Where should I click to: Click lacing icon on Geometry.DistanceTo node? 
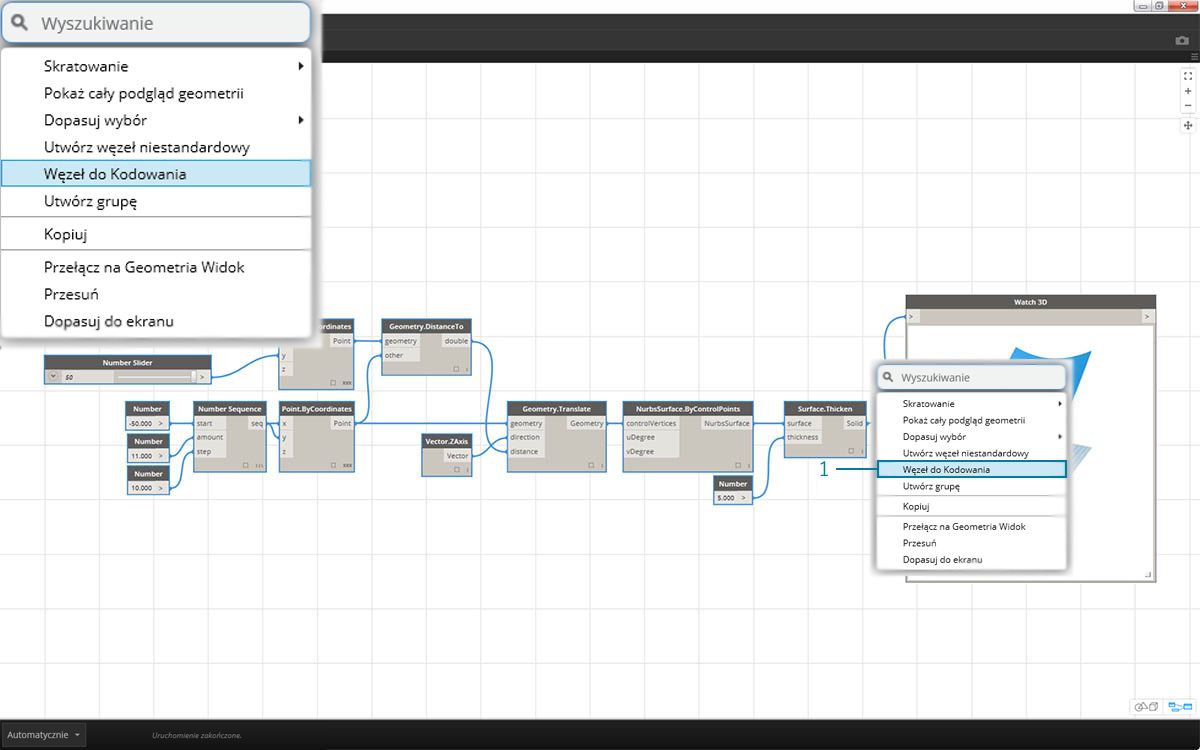(x=467, y=369)
